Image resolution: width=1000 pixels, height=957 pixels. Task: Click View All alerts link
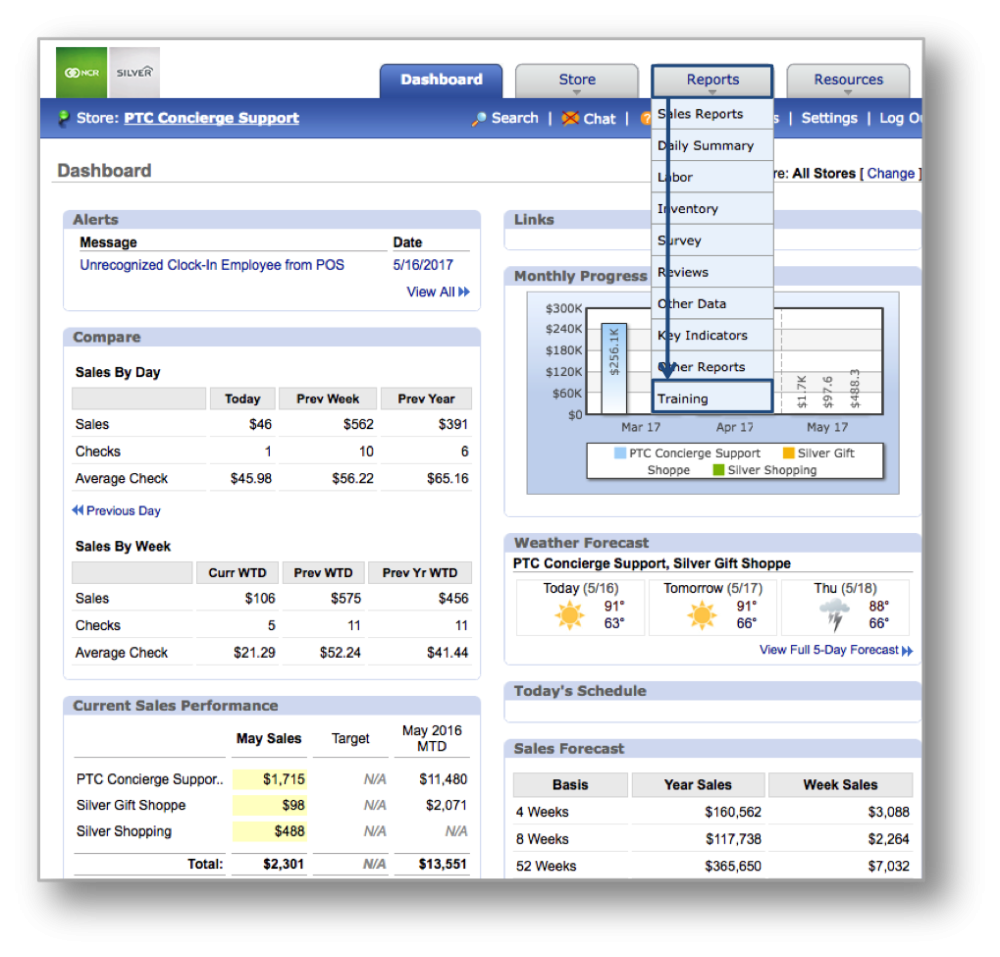tap(438, 292)
